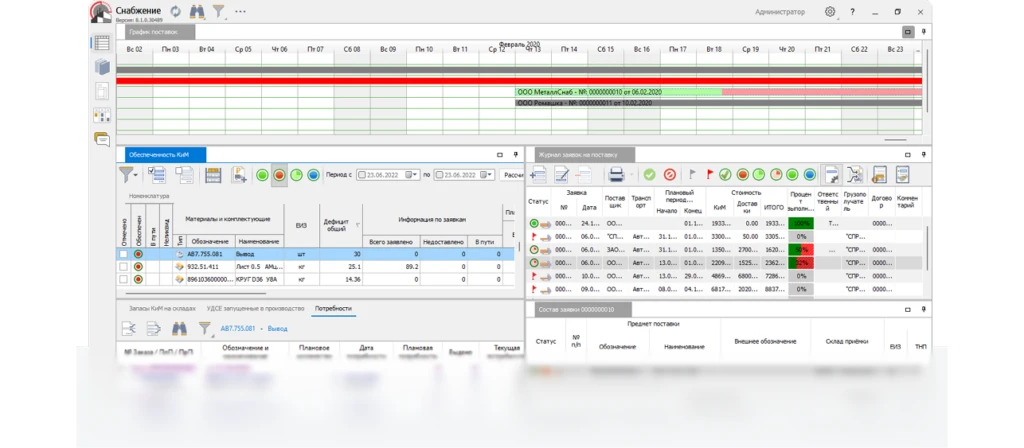The width and height of the screenshot is (1024, 448).
Task: Switch to the Потребности tab
Action: pos(332,309)
